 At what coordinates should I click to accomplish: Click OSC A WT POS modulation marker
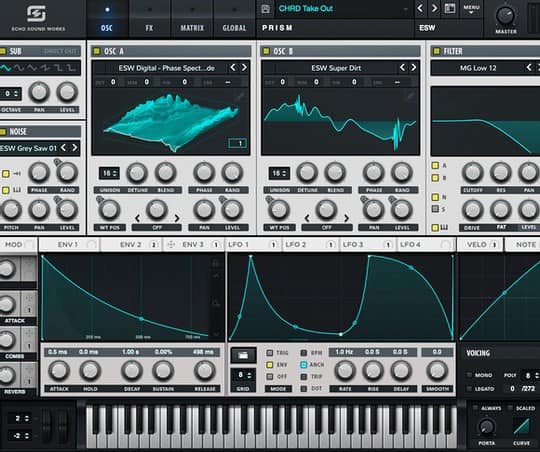click(x=100, y=200)
